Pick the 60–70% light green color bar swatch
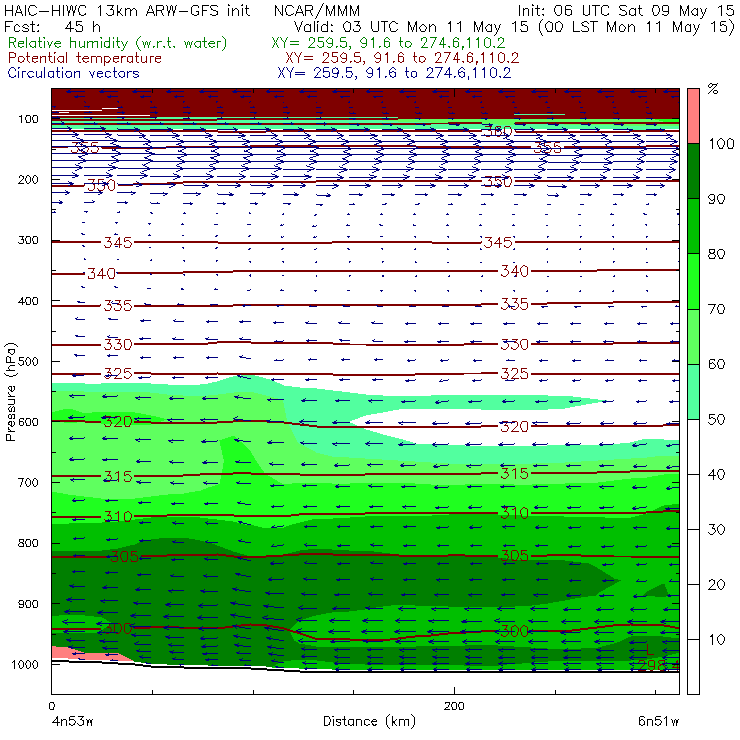Image resolution: width=740 pixels, height=740 pixels. 693,336
